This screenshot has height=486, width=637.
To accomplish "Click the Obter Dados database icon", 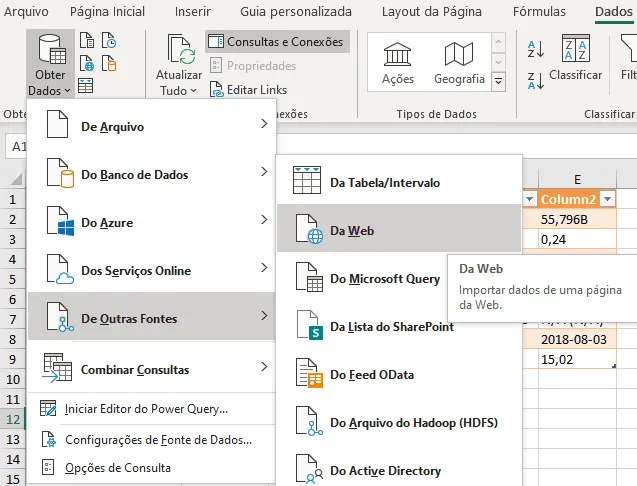I will click(52, 50).
